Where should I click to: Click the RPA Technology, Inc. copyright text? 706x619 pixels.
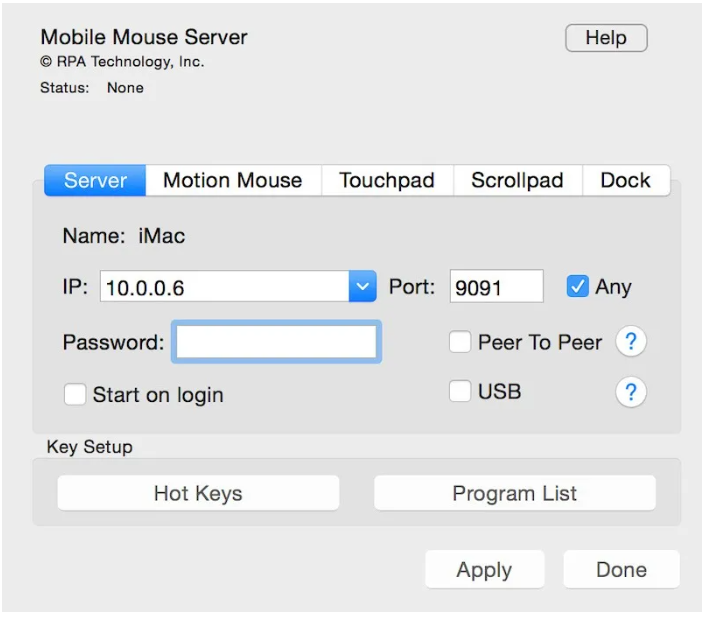[122, 62]
